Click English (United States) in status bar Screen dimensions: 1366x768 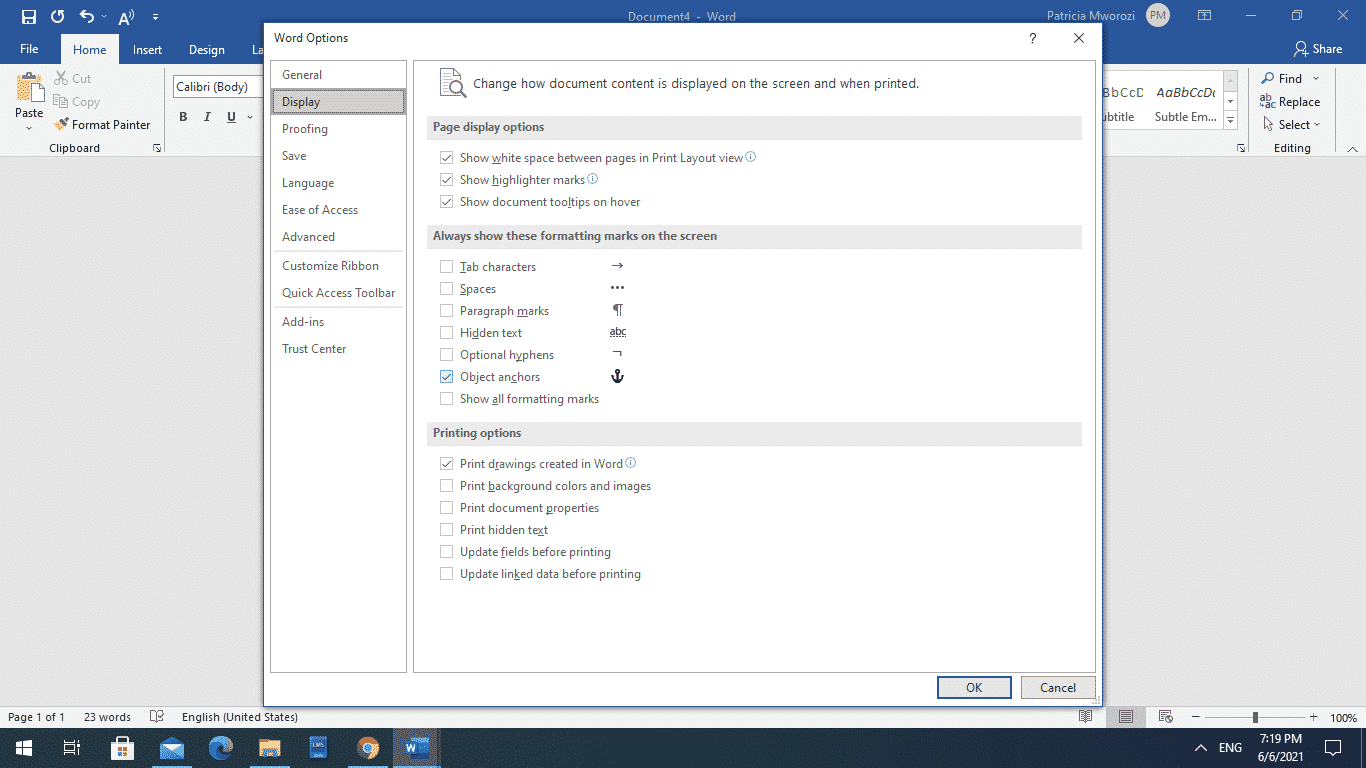240,716
